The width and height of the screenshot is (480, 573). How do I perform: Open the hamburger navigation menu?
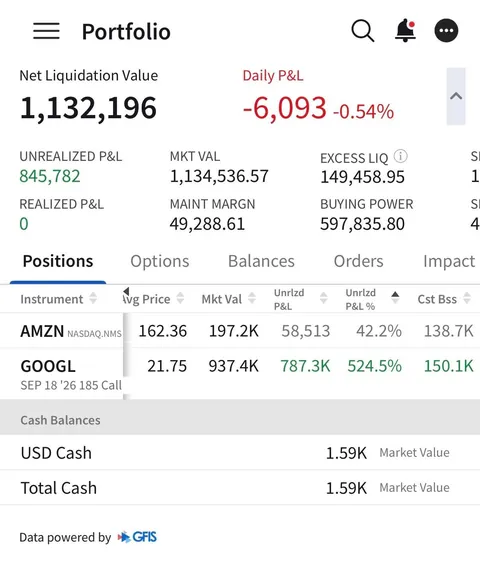point(46,31)
